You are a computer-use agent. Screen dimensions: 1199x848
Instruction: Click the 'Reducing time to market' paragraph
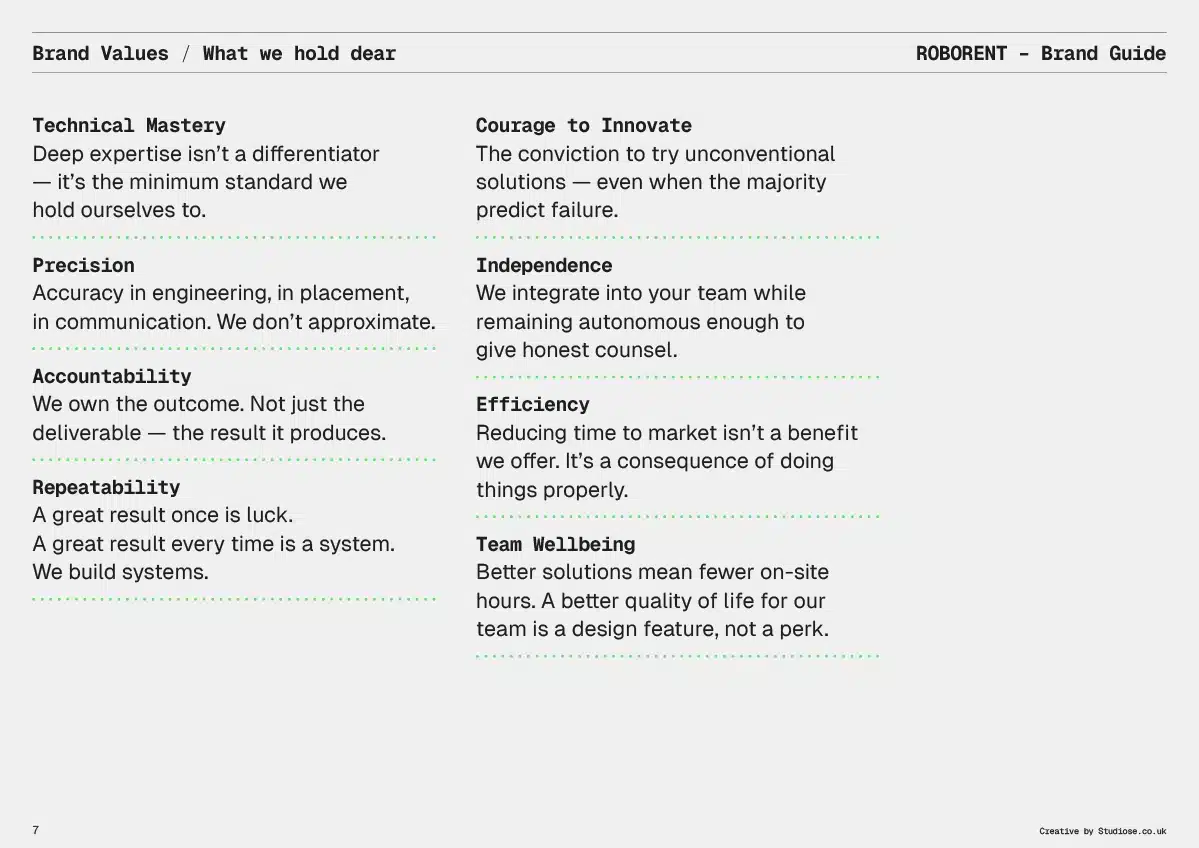point(667,461)
